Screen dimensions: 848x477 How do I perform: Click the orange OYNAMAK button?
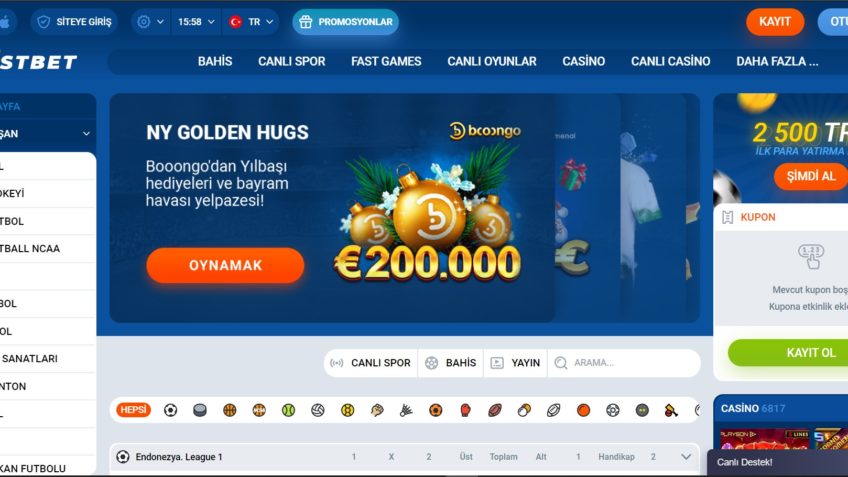(225, 266)
